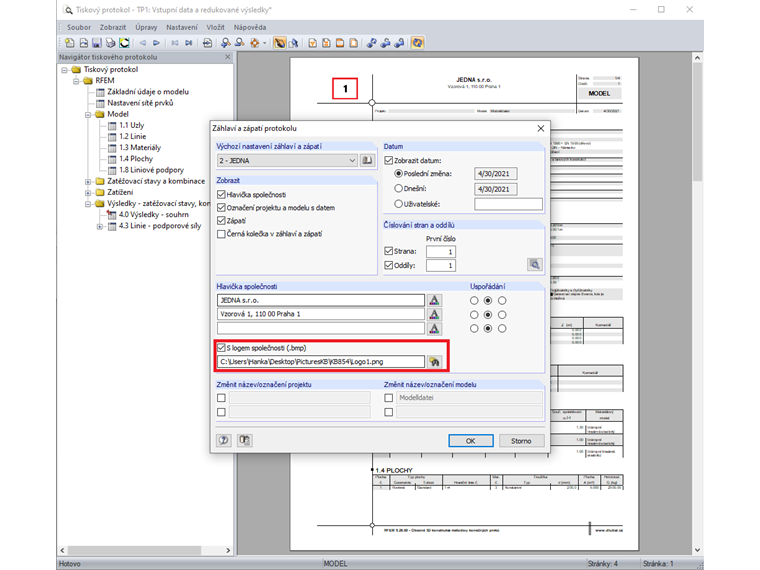This screenshot has width=760, height=570.
Task: Confirm dialog with OK button
Action: (x=471, y=441)
